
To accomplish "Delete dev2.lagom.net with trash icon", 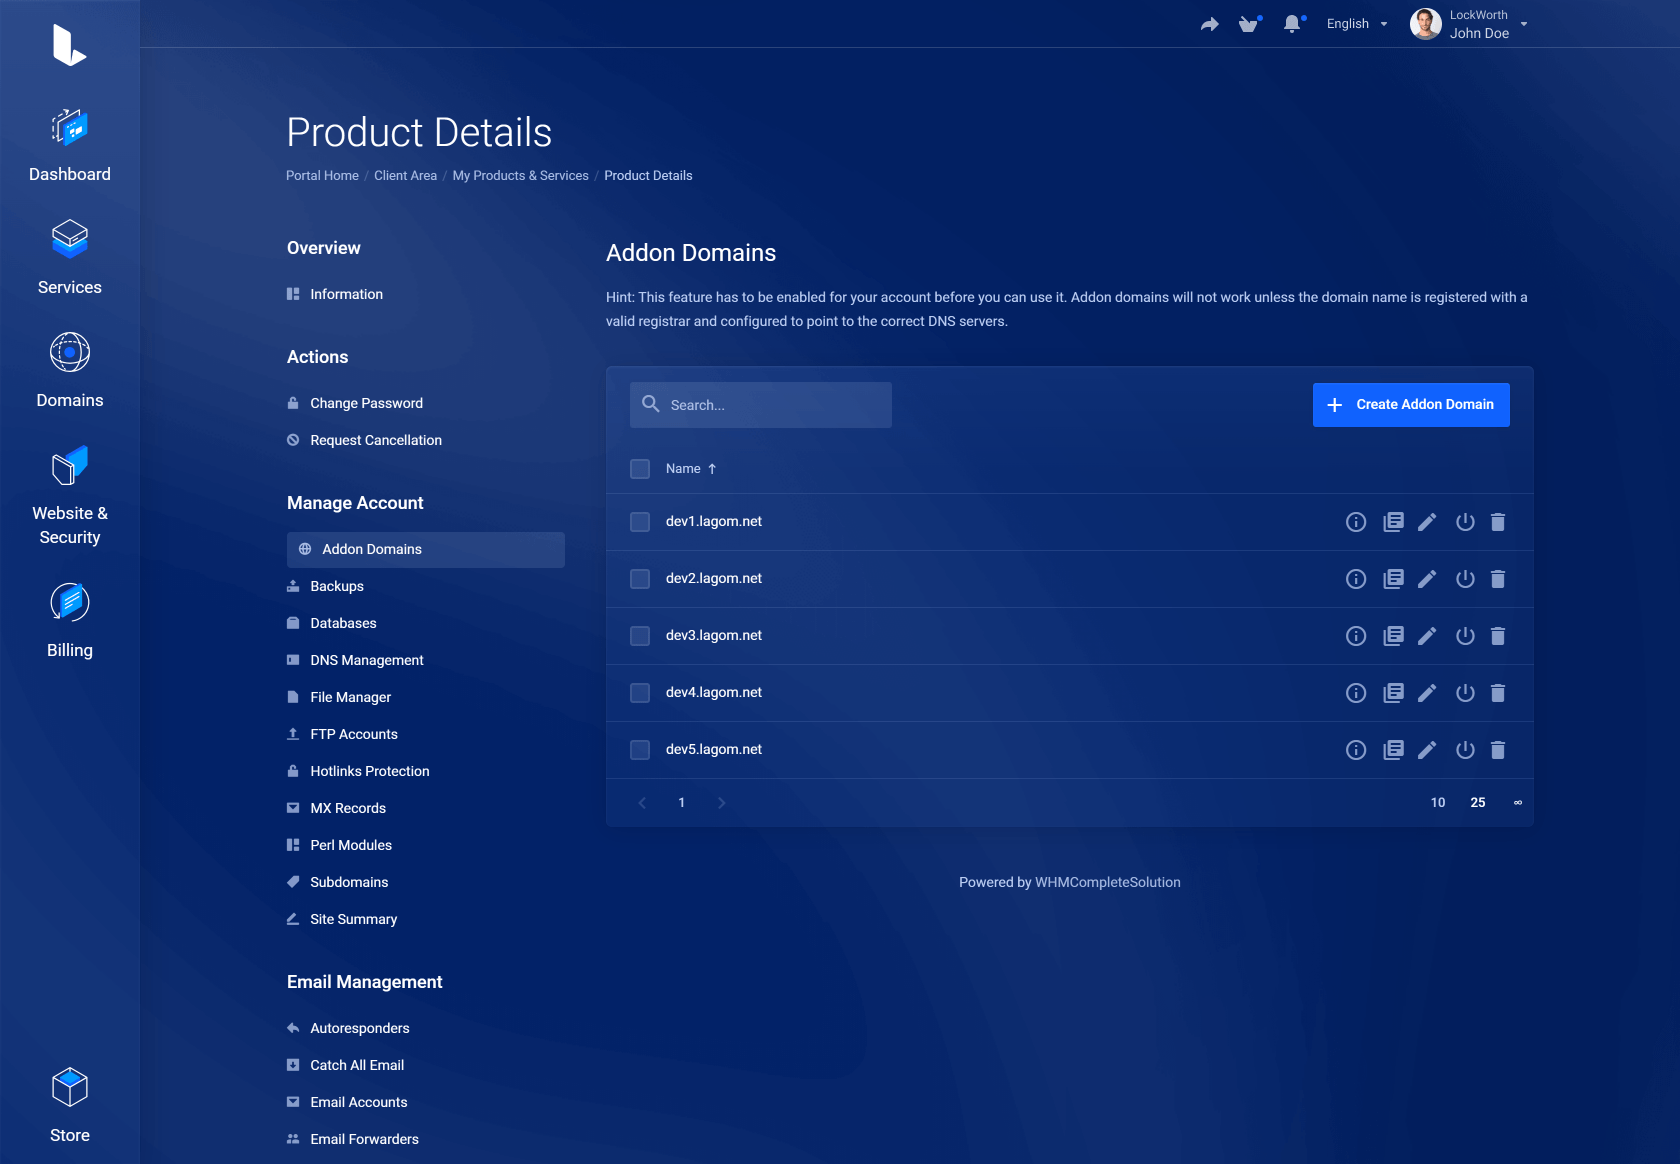I will pos(1498,579).
